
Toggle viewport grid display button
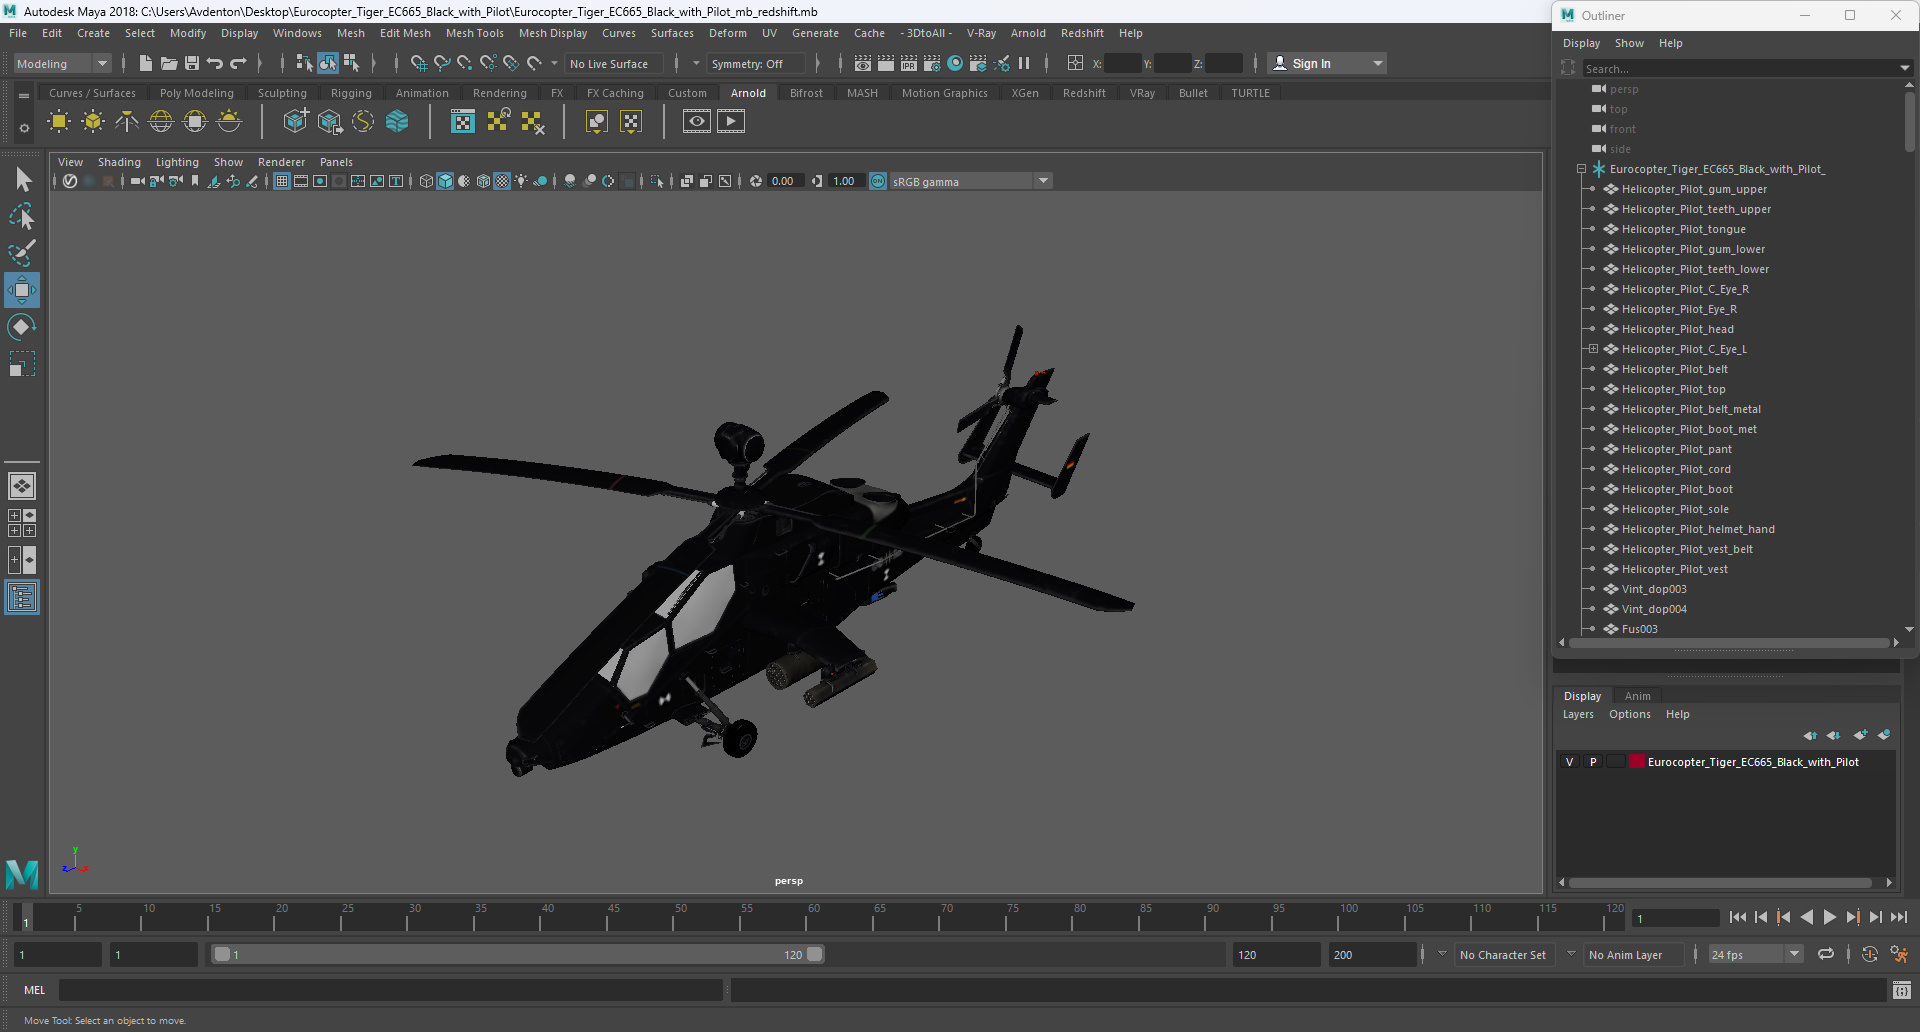pyautogui.click(x=282, y=181)
